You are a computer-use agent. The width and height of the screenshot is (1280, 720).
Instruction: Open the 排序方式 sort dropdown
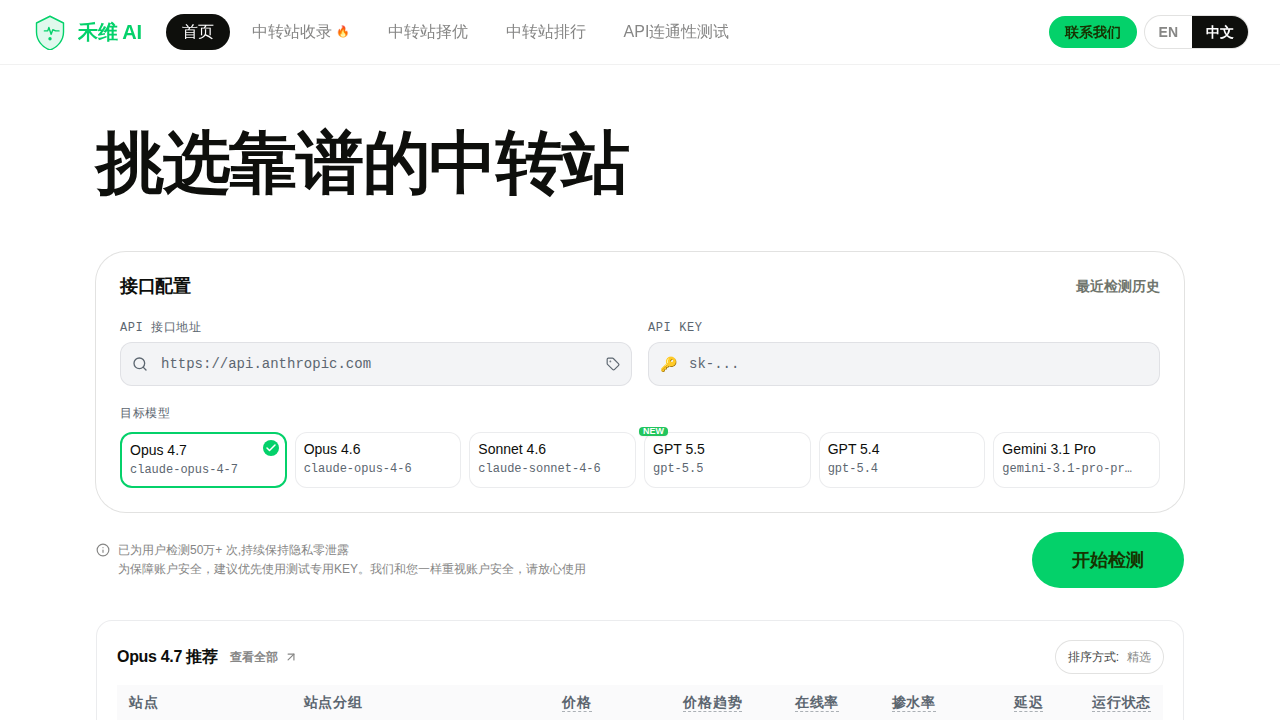(x=1109, y=657)
